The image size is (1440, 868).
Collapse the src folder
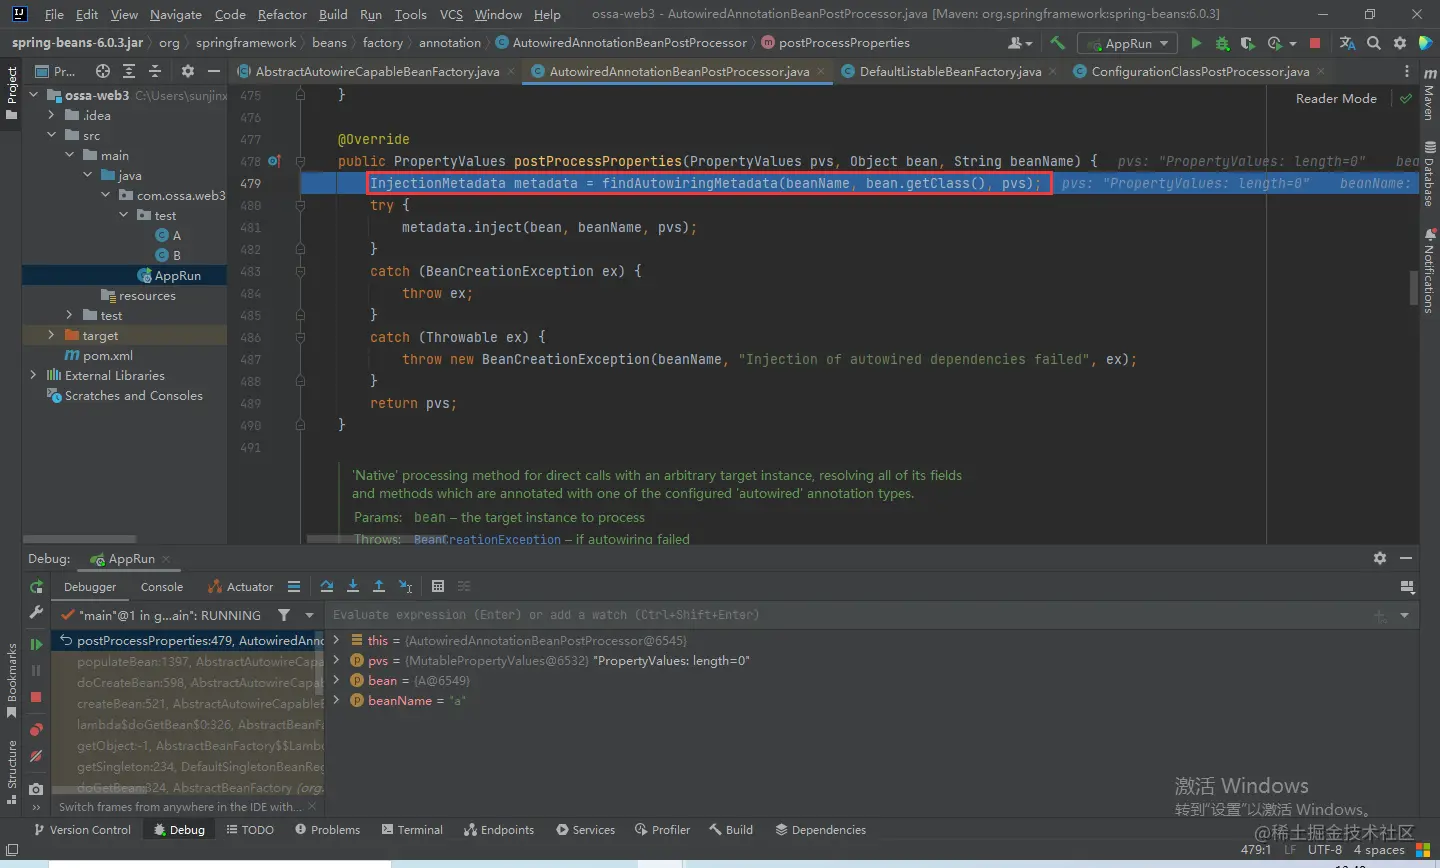click(x=51, y=135)
